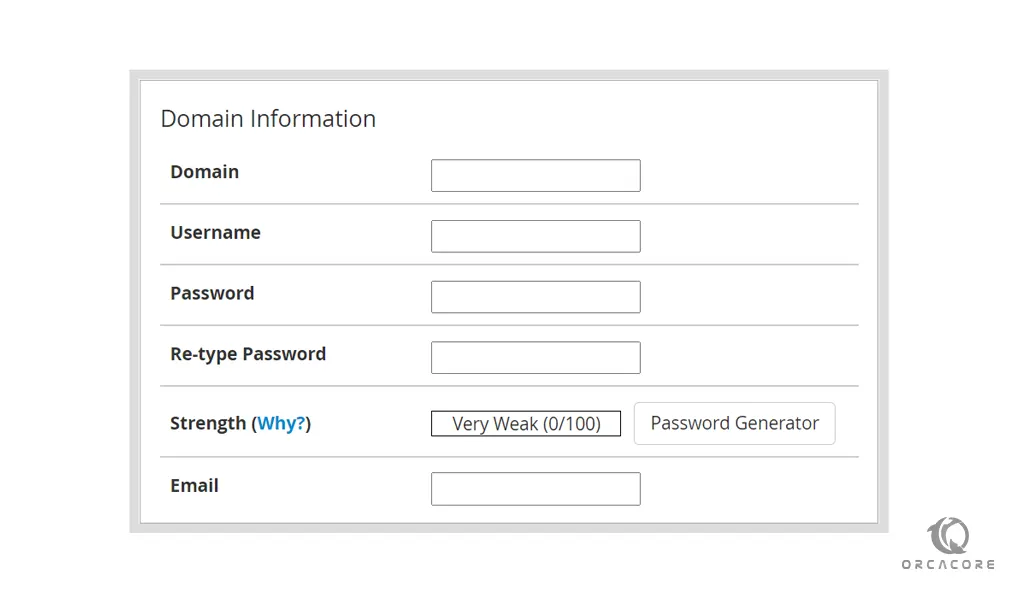This screenshot has height=600, width=1024.
Task: Click the Password label text
Action: [x=212, y=294]
